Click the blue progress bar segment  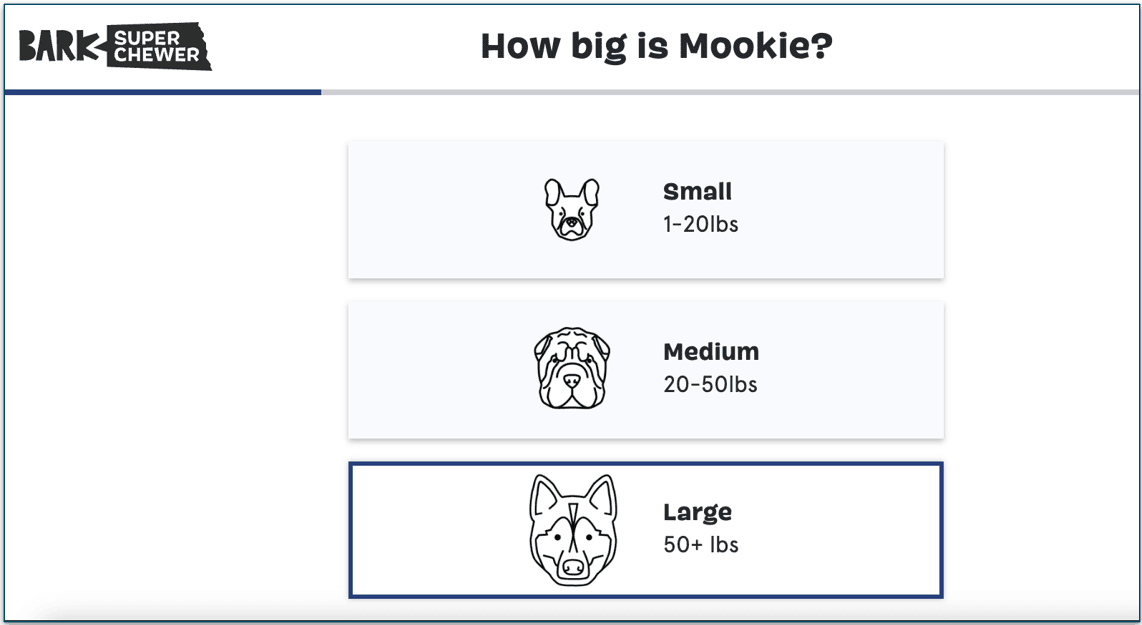pyautogui.click(x=160, y=93)
